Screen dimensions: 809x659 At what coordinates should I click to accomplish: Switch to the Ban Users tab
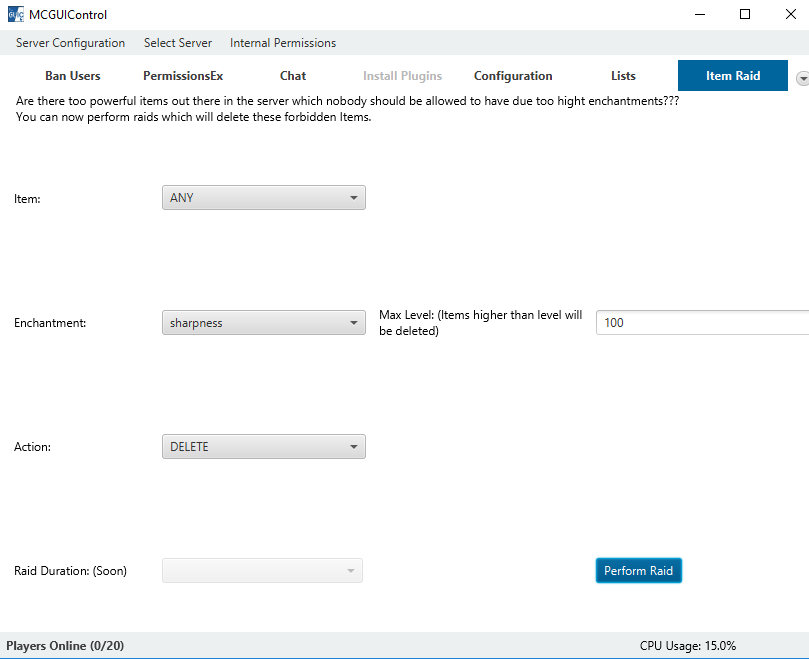click(x=73, y=76)
